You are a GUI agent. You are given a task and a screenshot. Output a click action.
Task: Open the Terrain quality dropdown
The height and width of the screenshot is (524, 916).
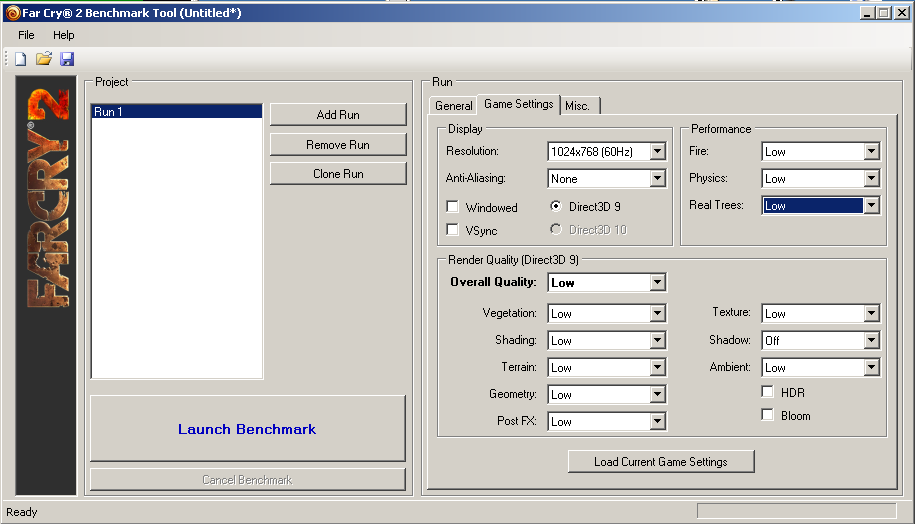pyautogui.click(x=607, y=367)
